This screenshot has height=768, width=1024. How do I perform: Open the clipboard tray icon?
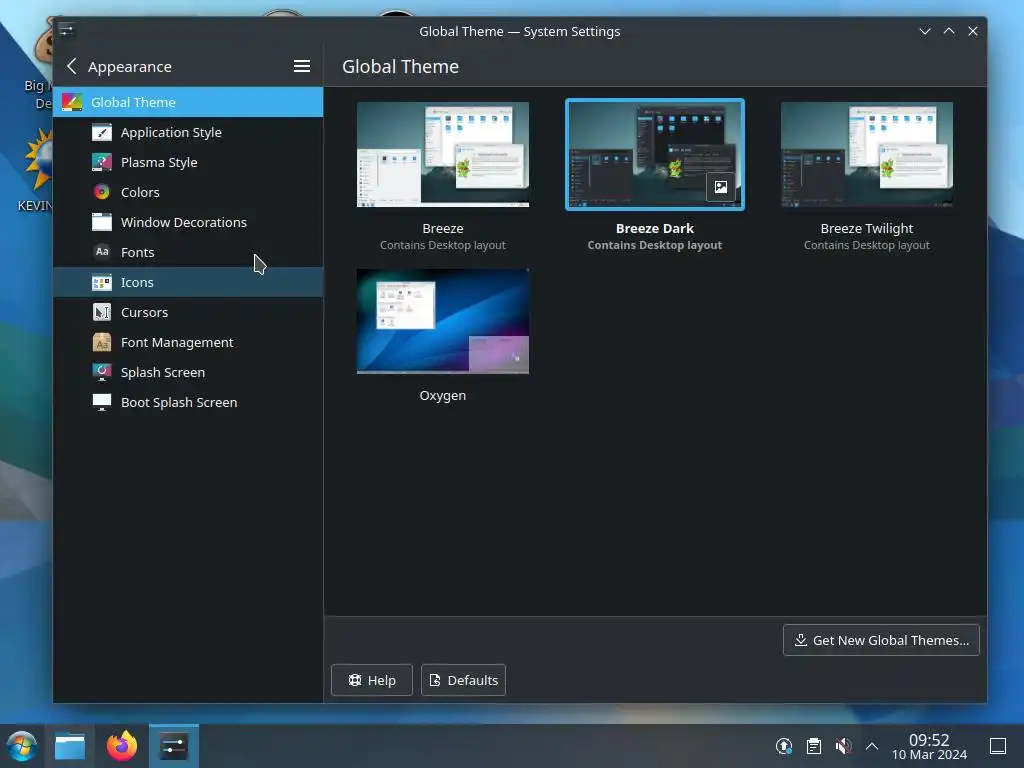click(814, 746)
